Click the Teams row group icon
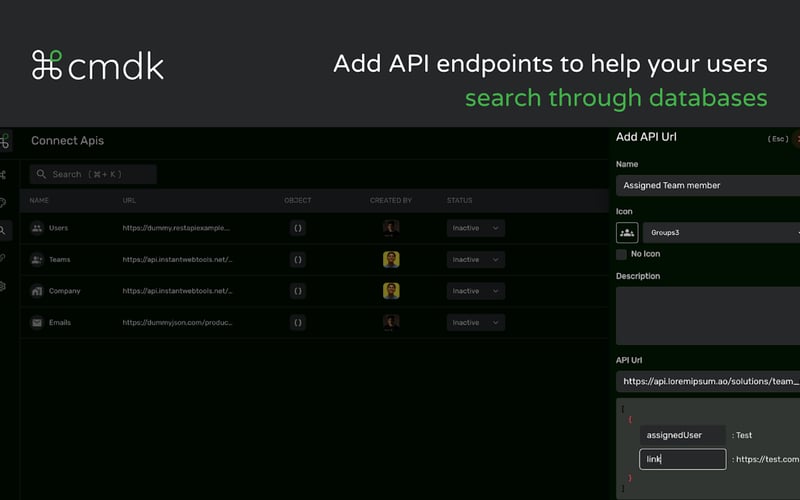Image resolution: width=800 pixels, height=500 pixels. 37,260
